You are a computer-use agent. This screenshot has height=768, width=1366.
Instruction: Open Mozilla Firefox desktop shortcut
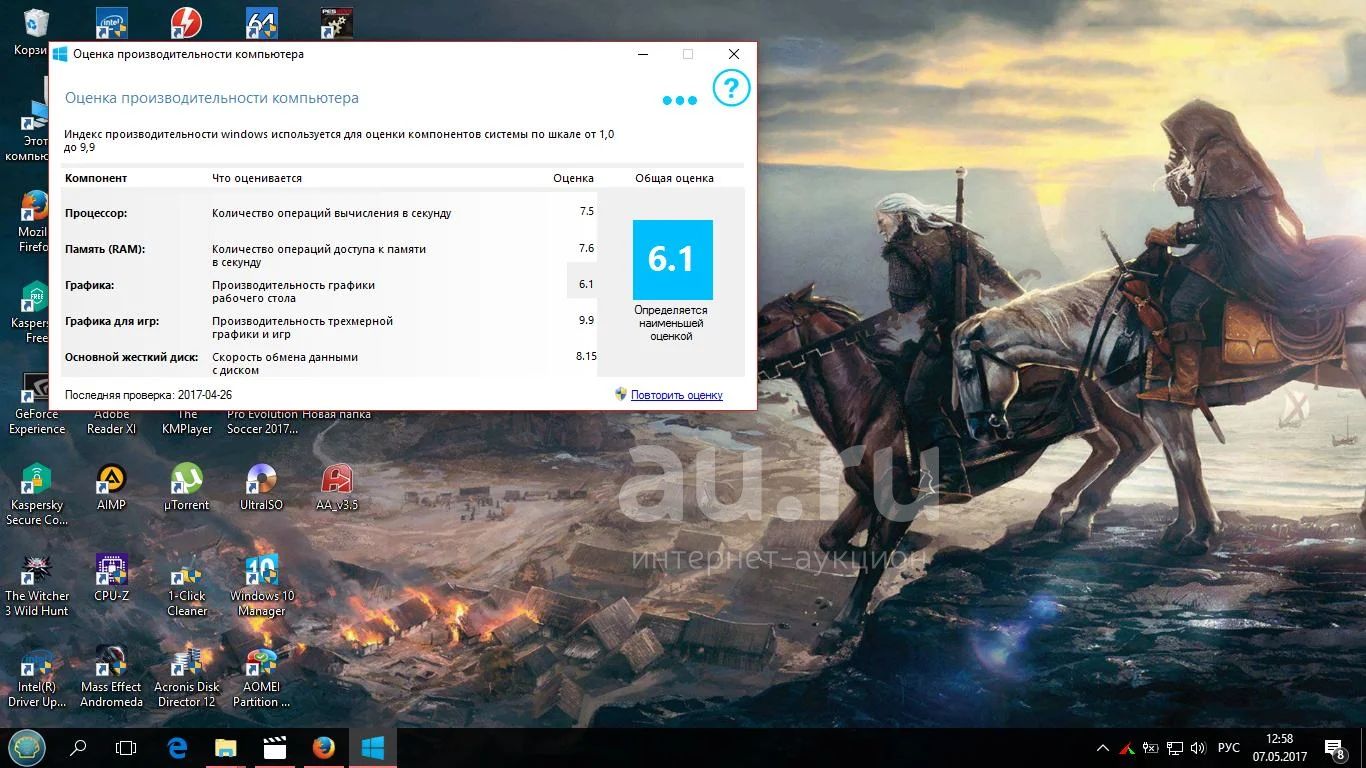[35, 220]
